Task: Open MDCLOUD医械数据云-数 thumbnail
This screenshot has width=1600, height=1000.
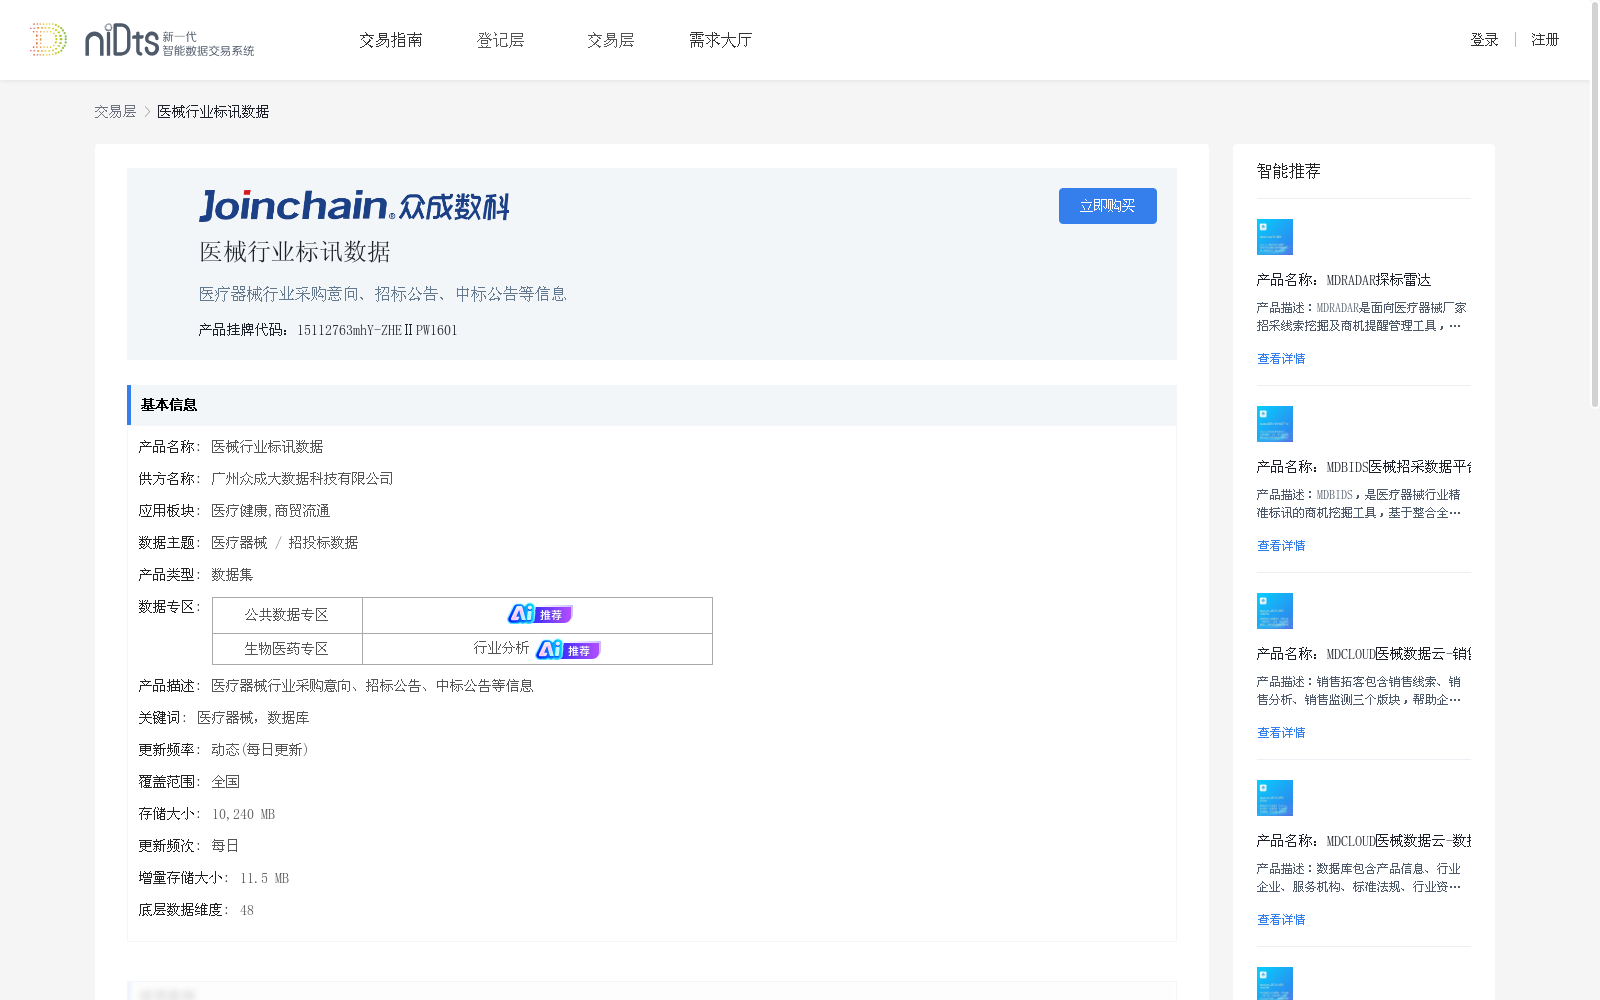Action: coord(1275,798)
